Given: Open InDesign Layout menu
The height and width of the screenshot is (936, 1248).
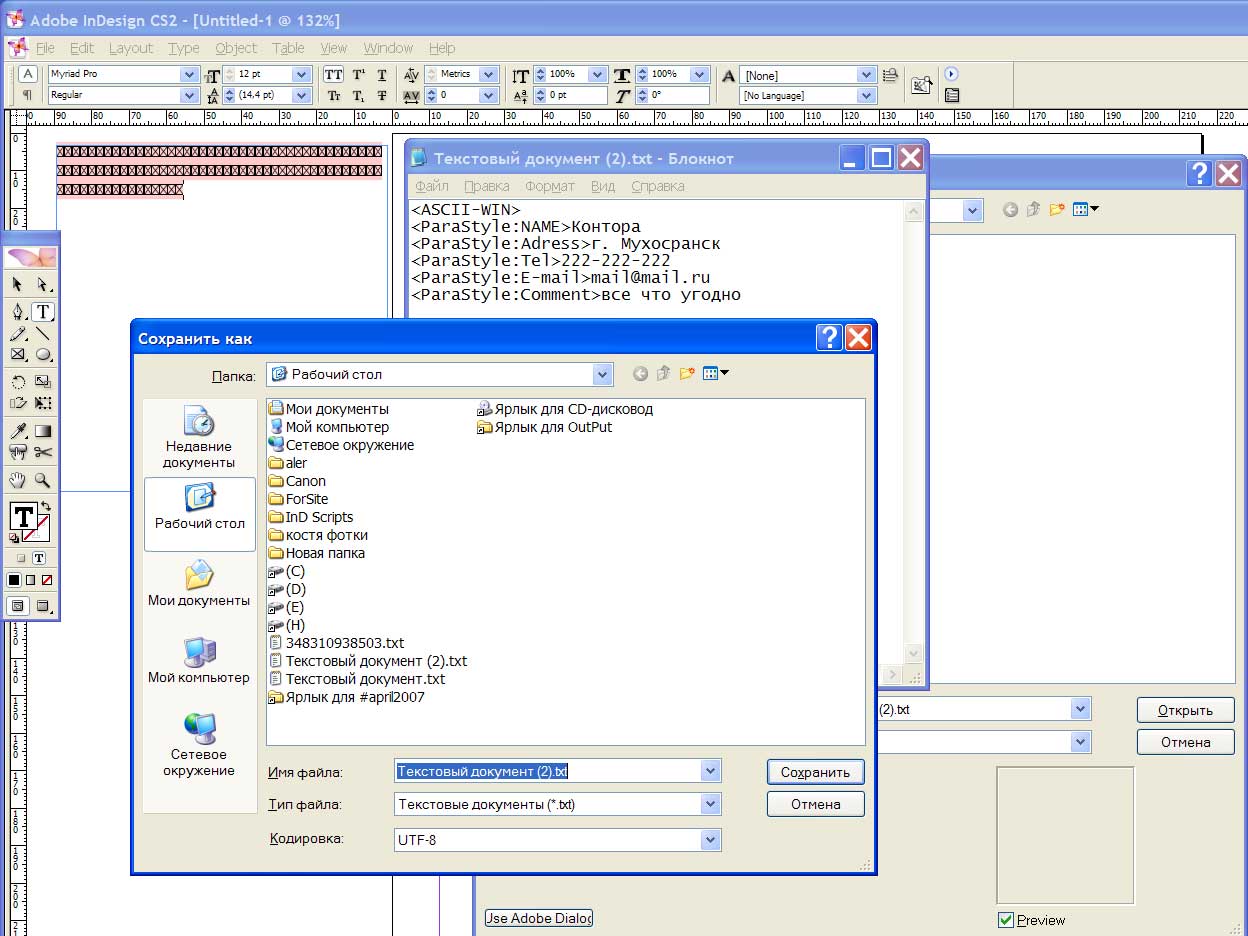Looking at the screenshot, I should pos(131,48).
